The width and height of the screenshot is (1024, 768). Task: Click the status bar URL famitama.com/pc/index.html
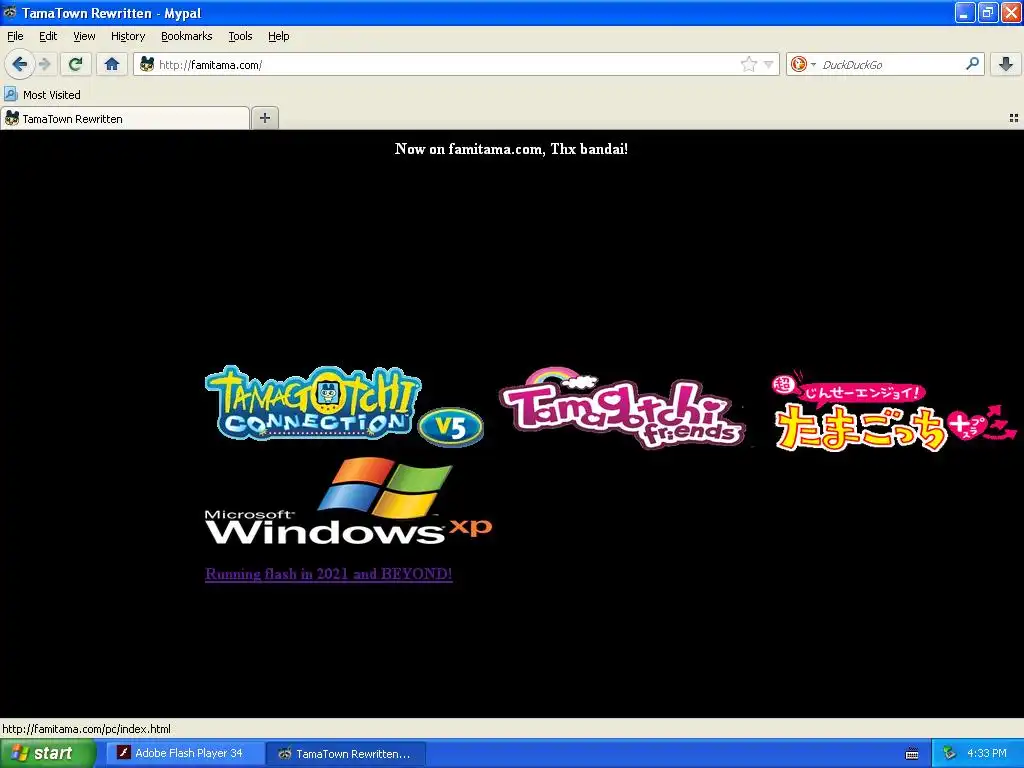coord(86,729)
